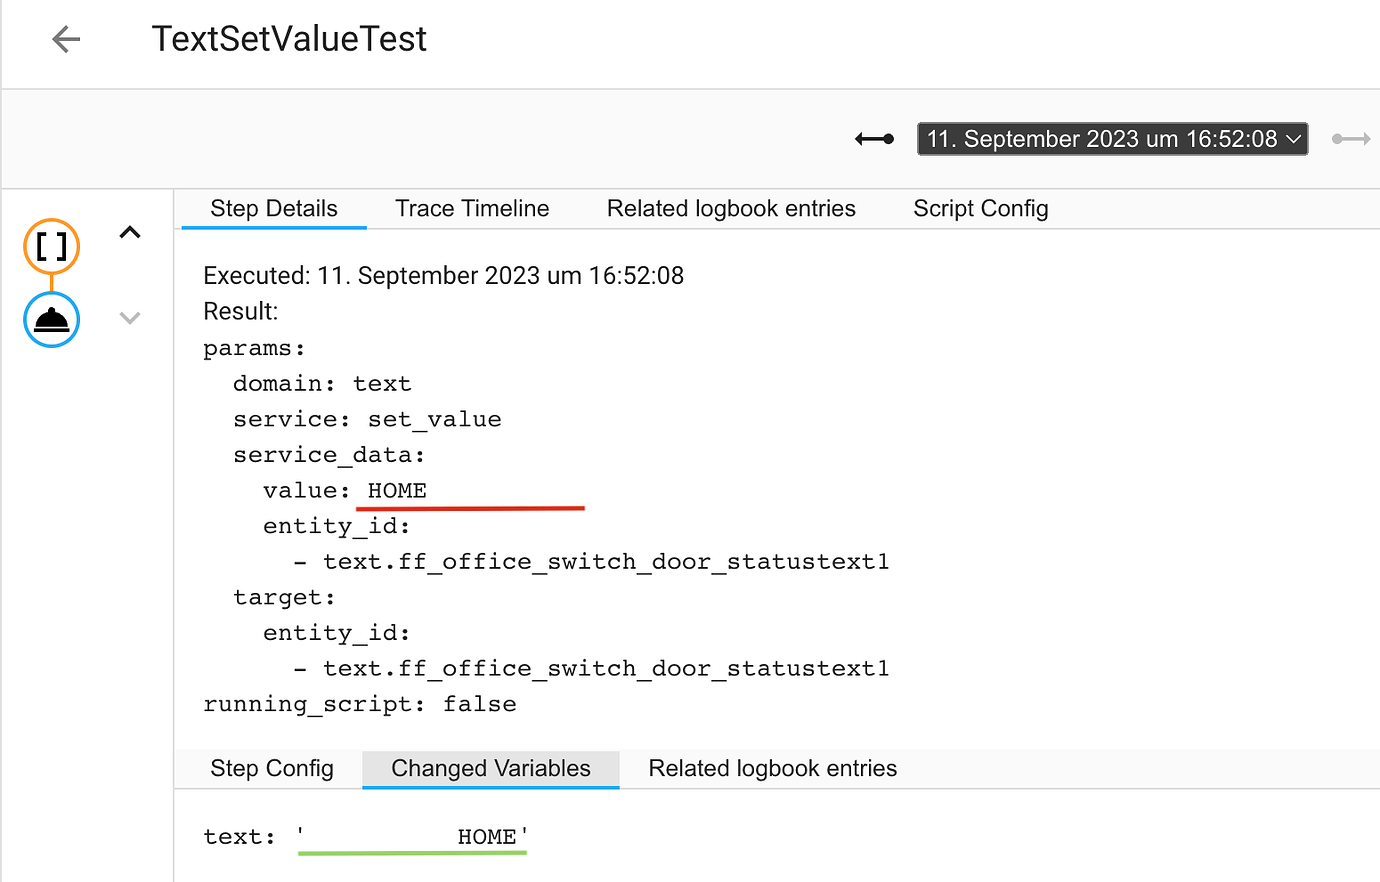Click the upward chevron beside the trace nodes
This screenshot has height=882, width=1380.
point(129,231)
